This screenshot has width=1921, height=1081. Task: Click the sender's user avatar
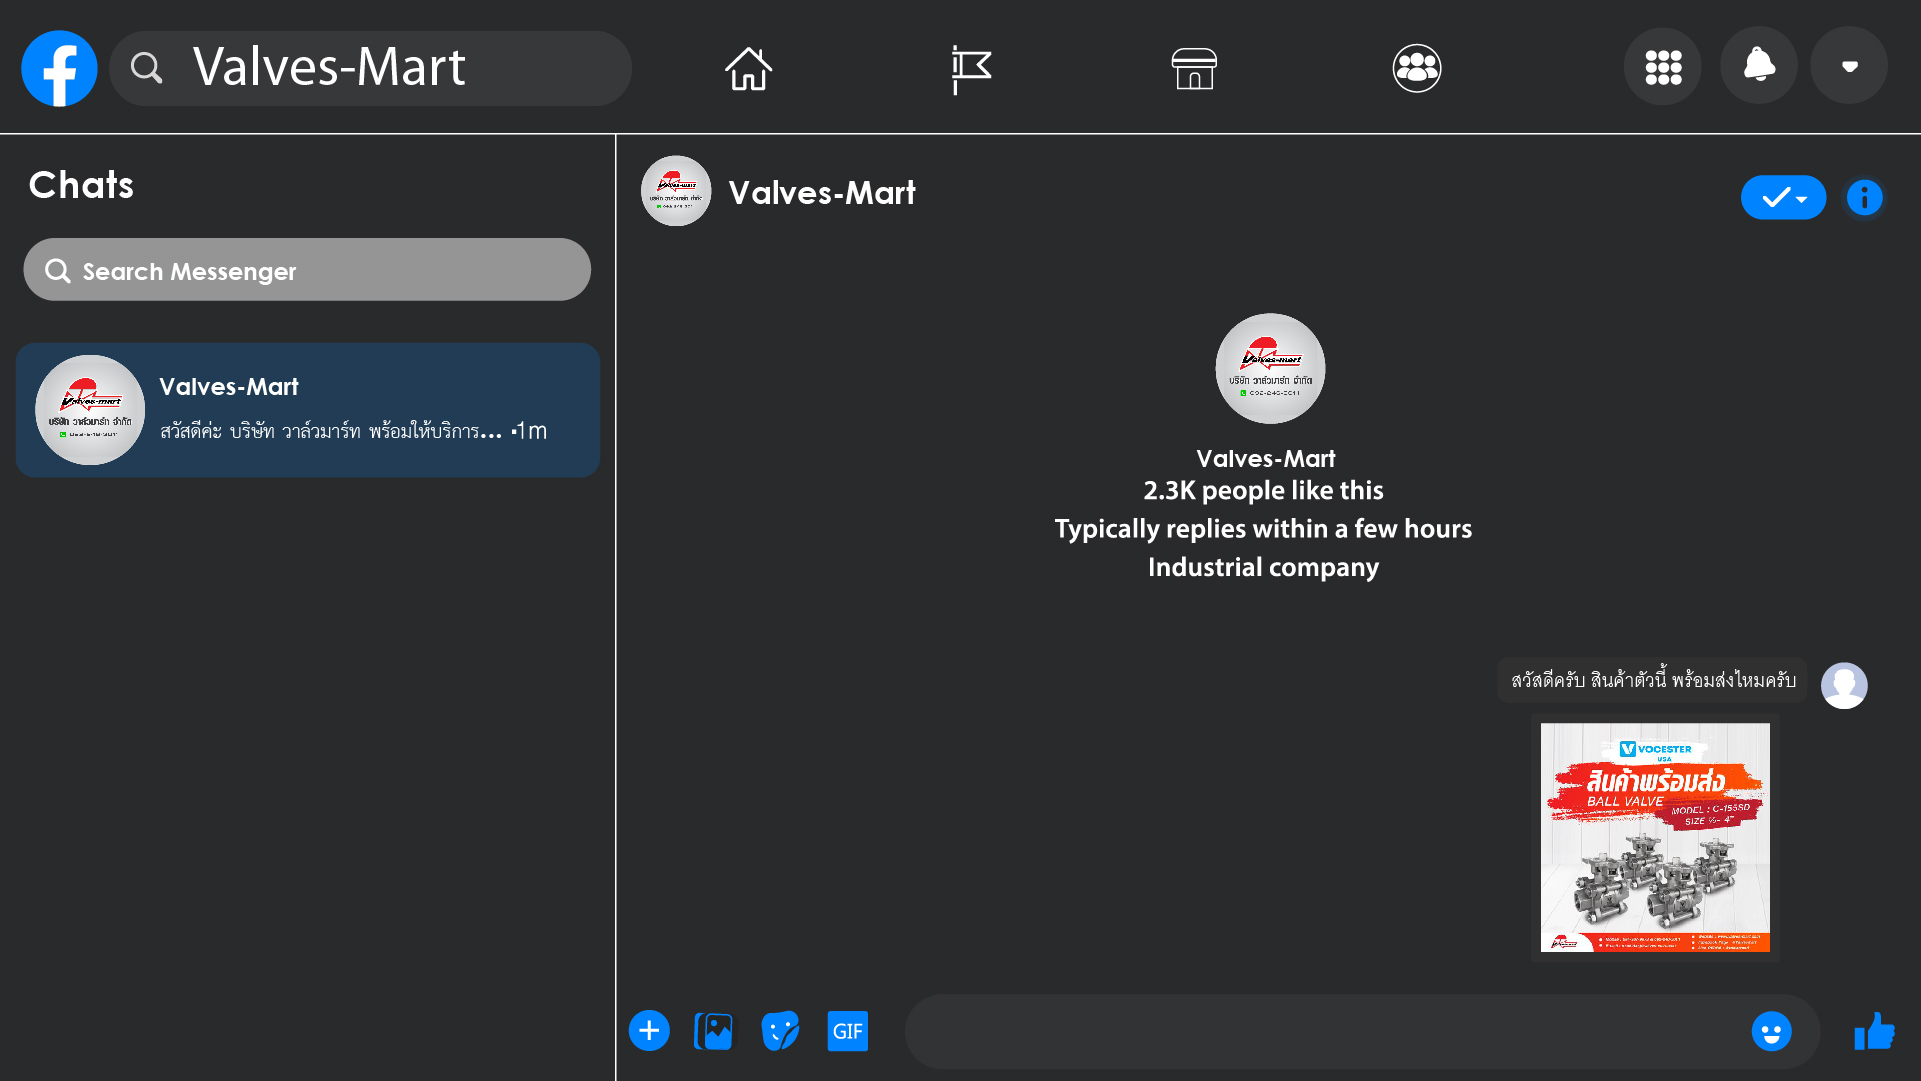point(1844,686)
